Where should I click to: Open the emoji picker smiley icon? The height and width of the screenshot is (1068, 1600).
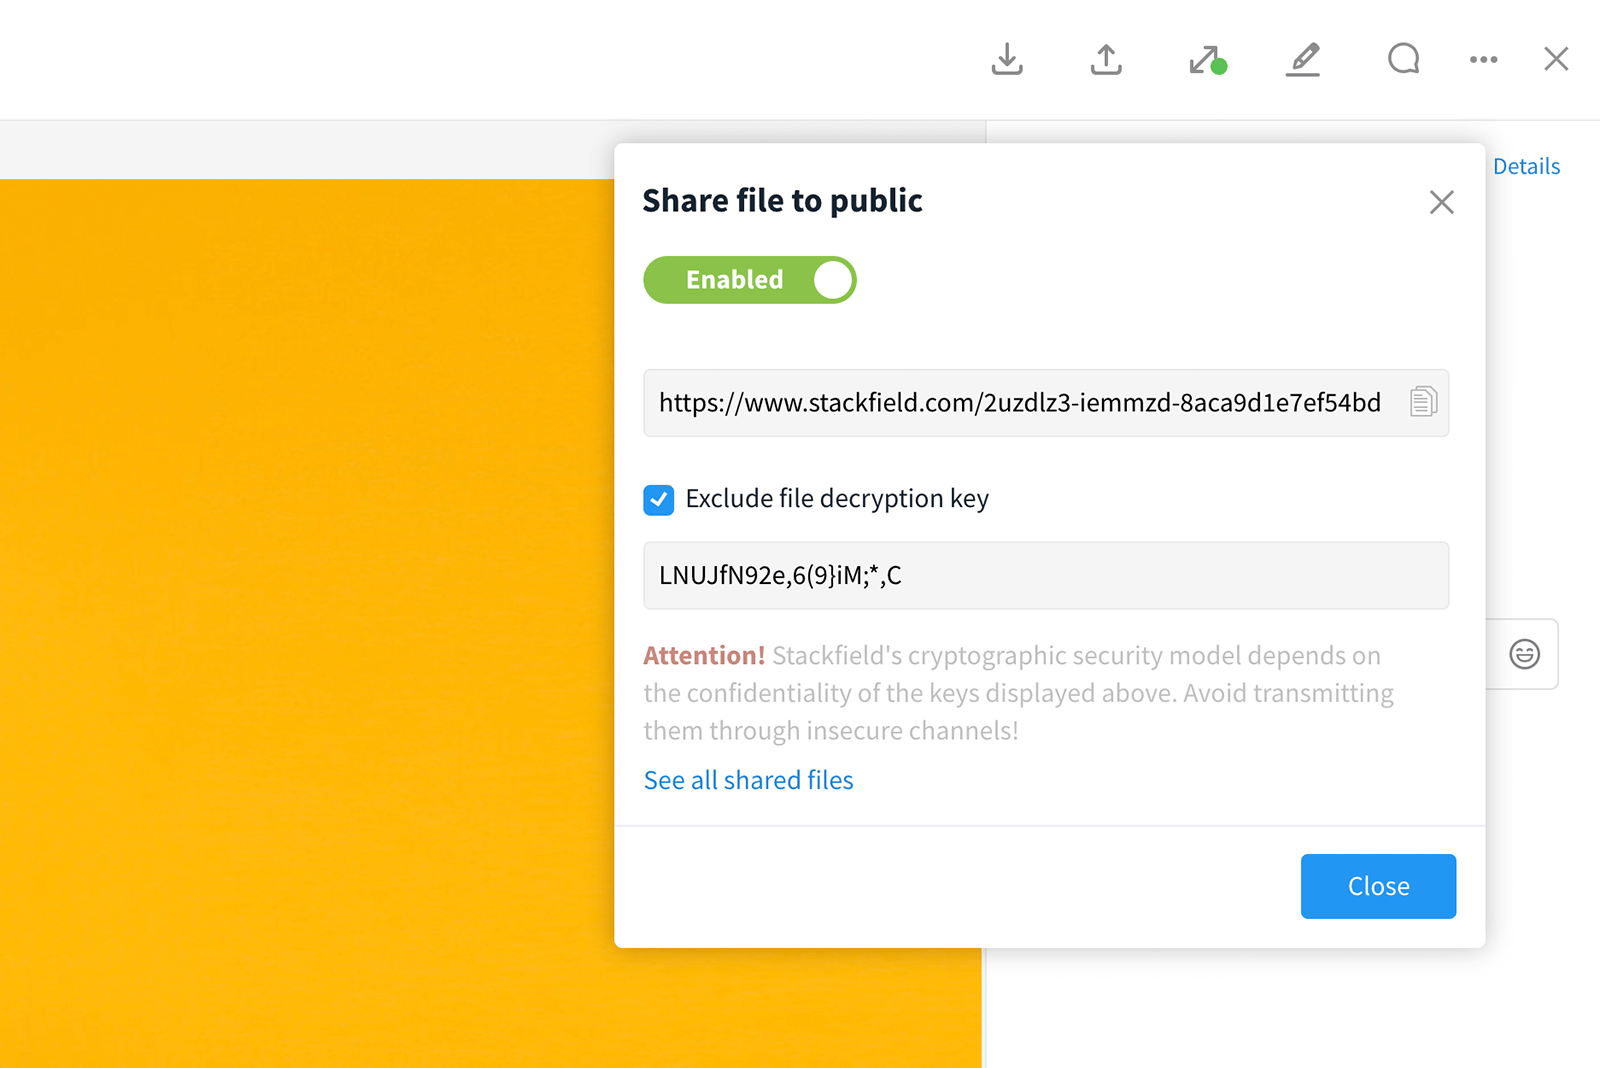click(x=1524, y=654)
